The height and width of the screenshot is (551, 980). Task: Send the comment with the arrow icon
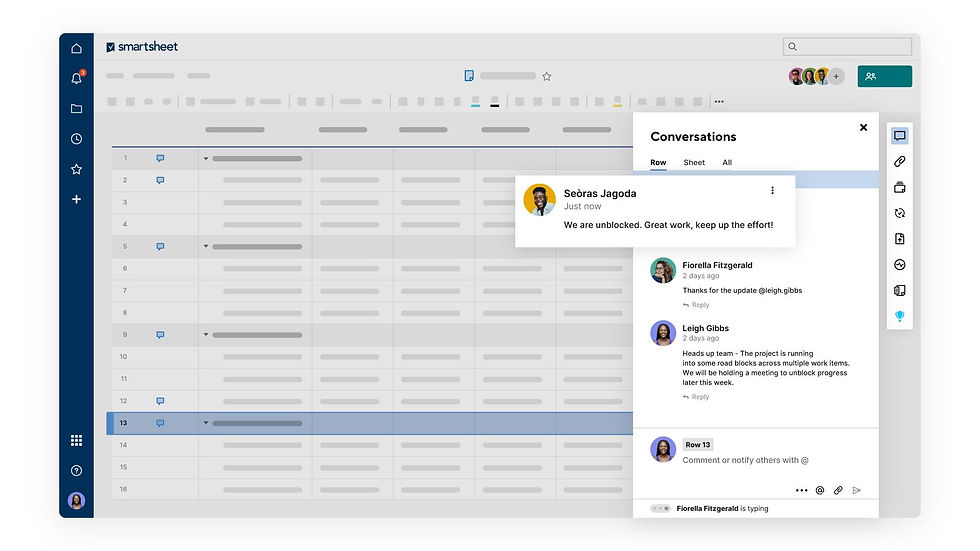(857, 490)
